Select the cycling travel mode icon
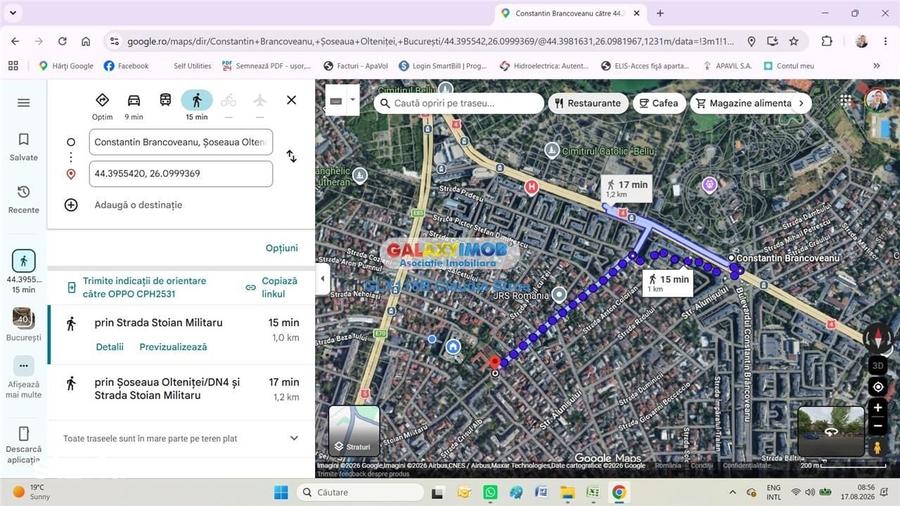Image resolution: width=900 pixels, height=506 pixels. click(228, 101)
